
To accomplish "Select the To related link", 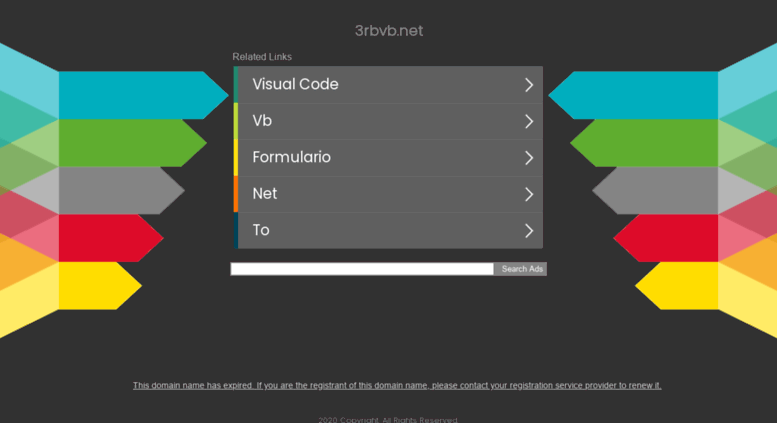I will 388,230.
